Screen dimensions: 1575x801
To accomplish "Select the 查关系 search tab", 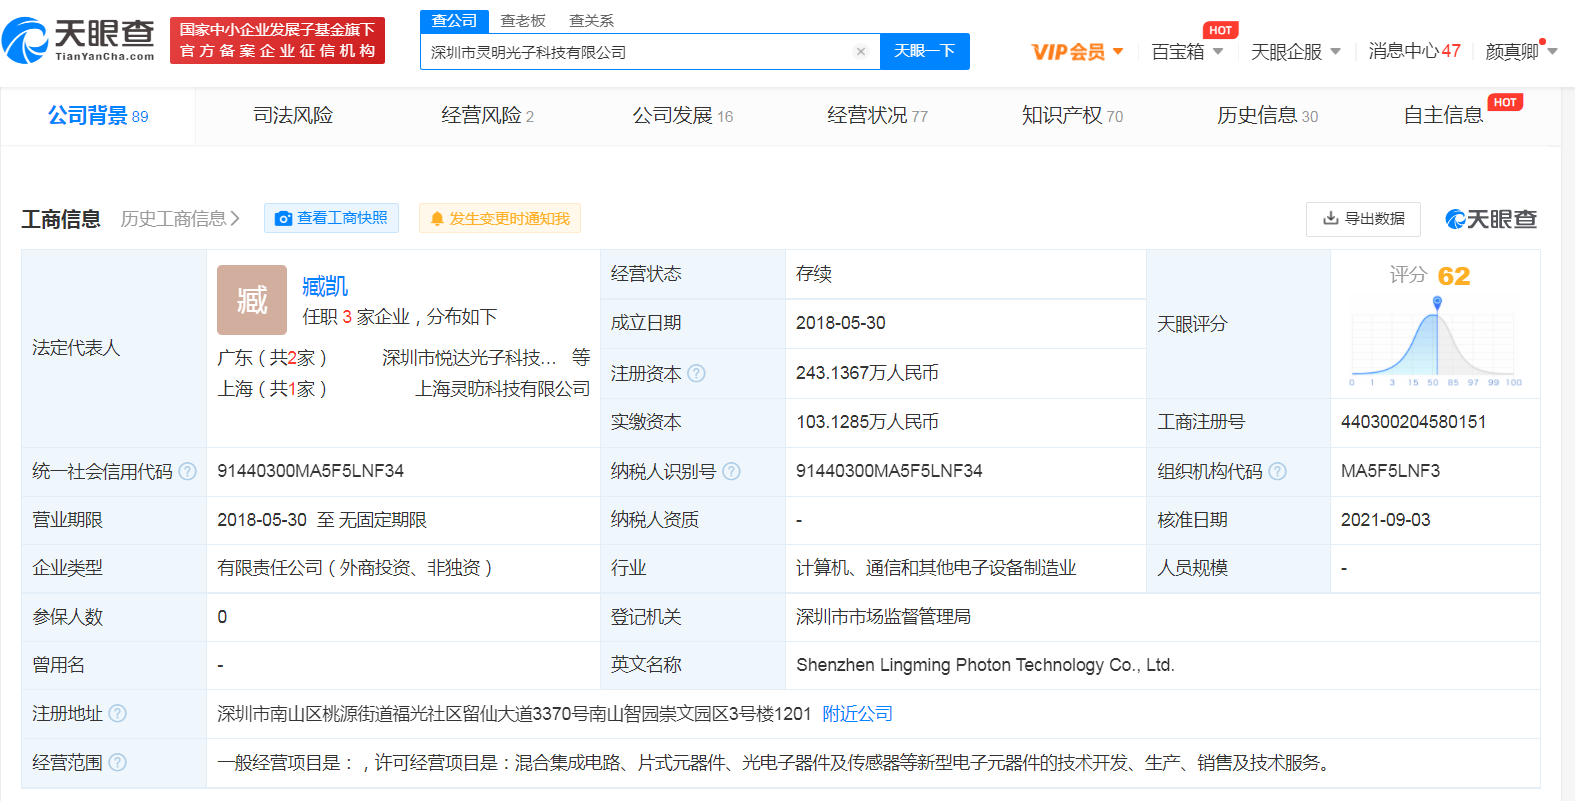I will (x=591, y=20).
